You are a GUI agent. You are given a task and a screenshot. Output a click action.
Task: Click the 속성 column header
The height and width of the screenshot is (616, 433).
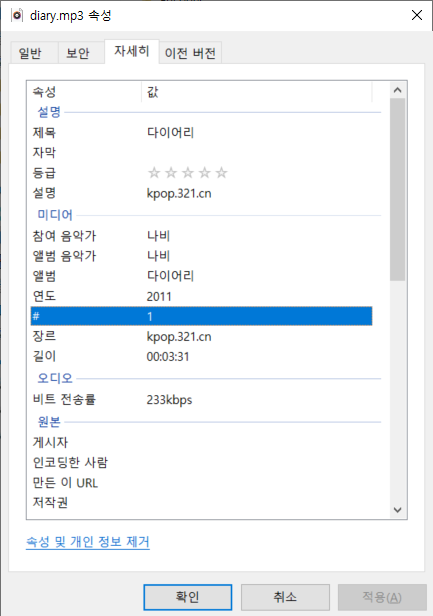(86, 92)
